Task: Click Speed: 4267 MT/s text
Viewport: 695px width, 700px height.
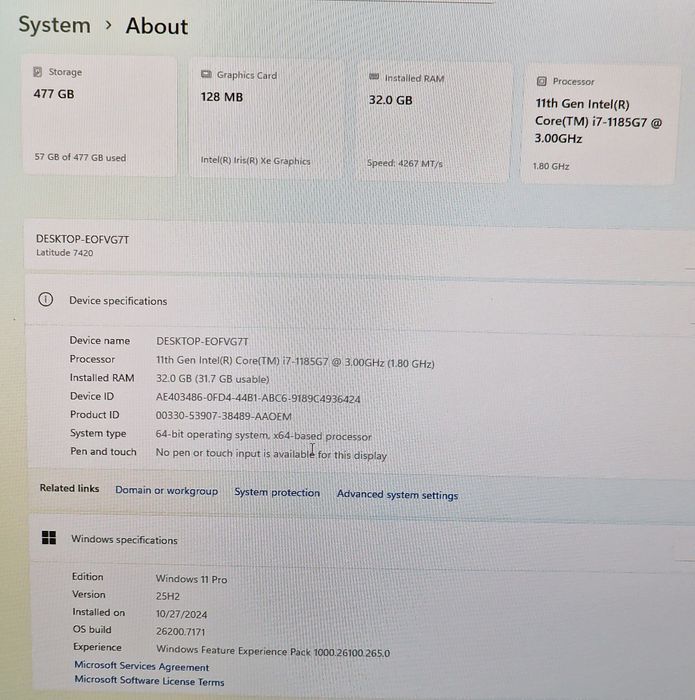Action: click(405, 163)
